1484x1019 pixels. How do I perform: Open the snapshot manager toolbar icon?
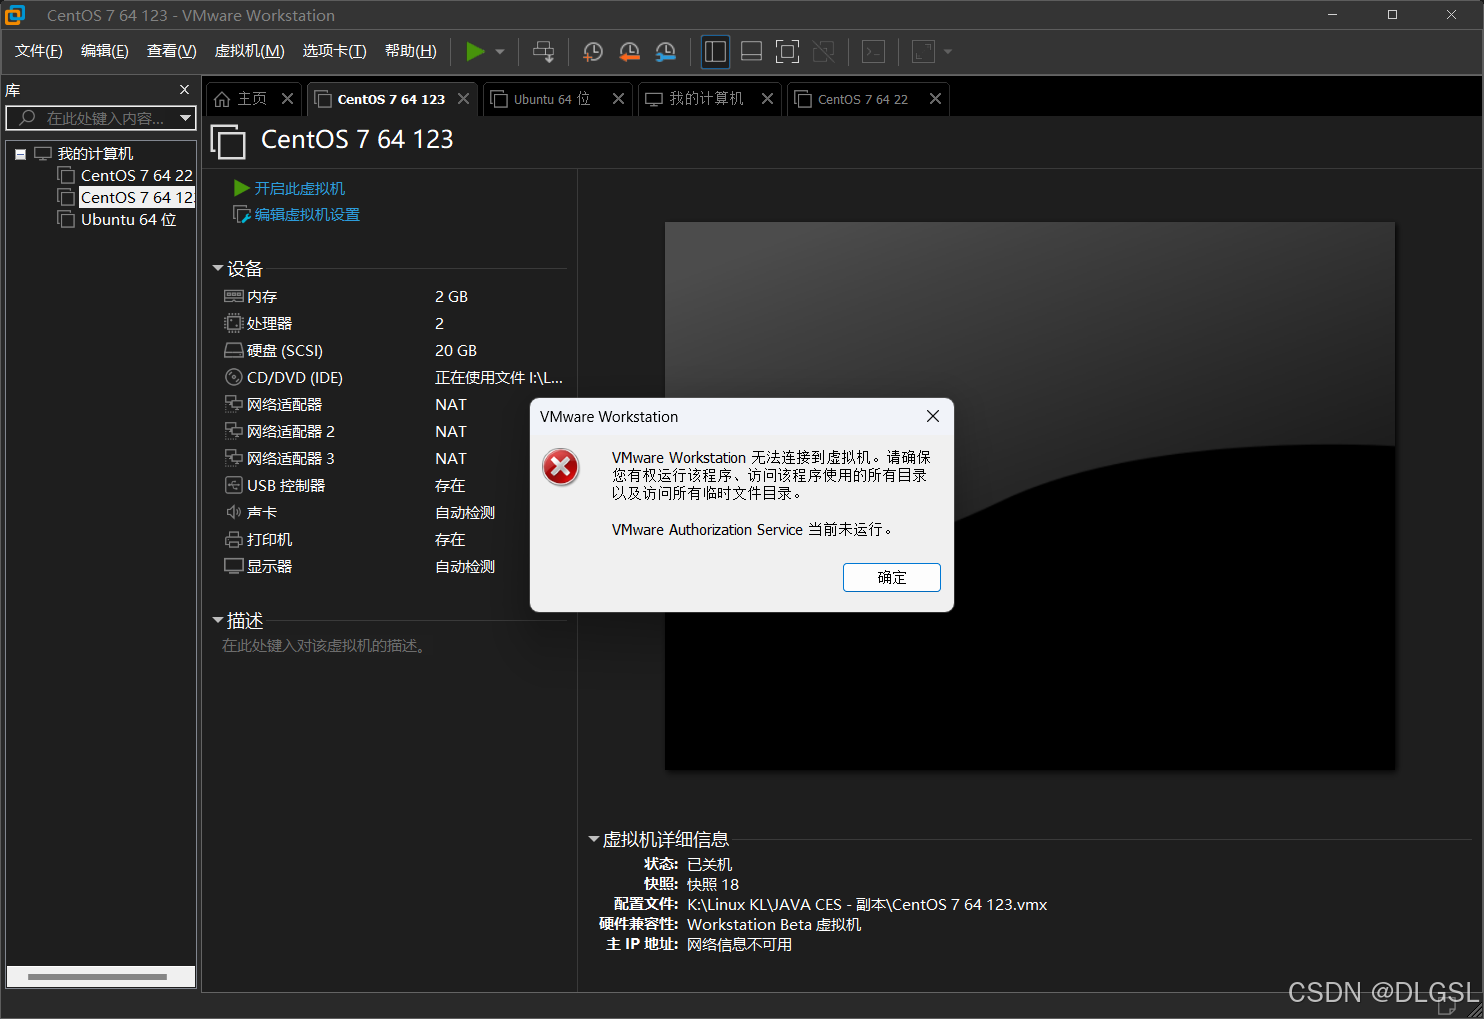tap(665, 51)
